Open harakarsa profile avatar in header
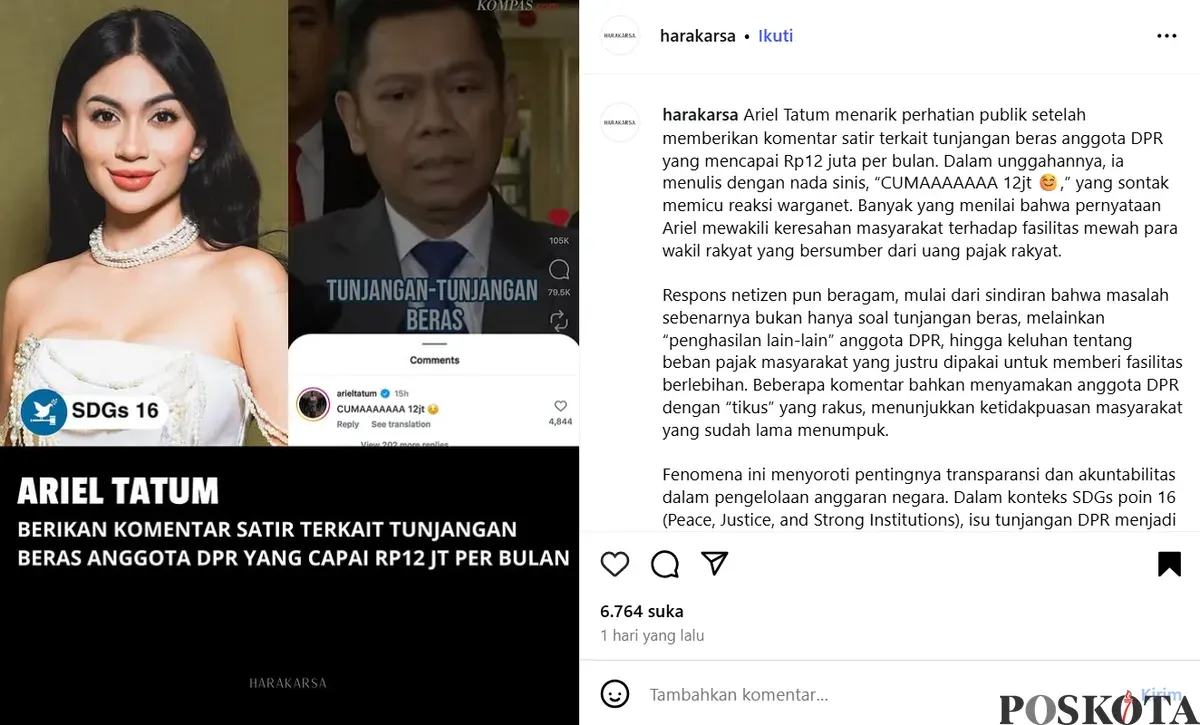Image resolution: width=1200 pixels, height=725 pixels. pos(620,36)
